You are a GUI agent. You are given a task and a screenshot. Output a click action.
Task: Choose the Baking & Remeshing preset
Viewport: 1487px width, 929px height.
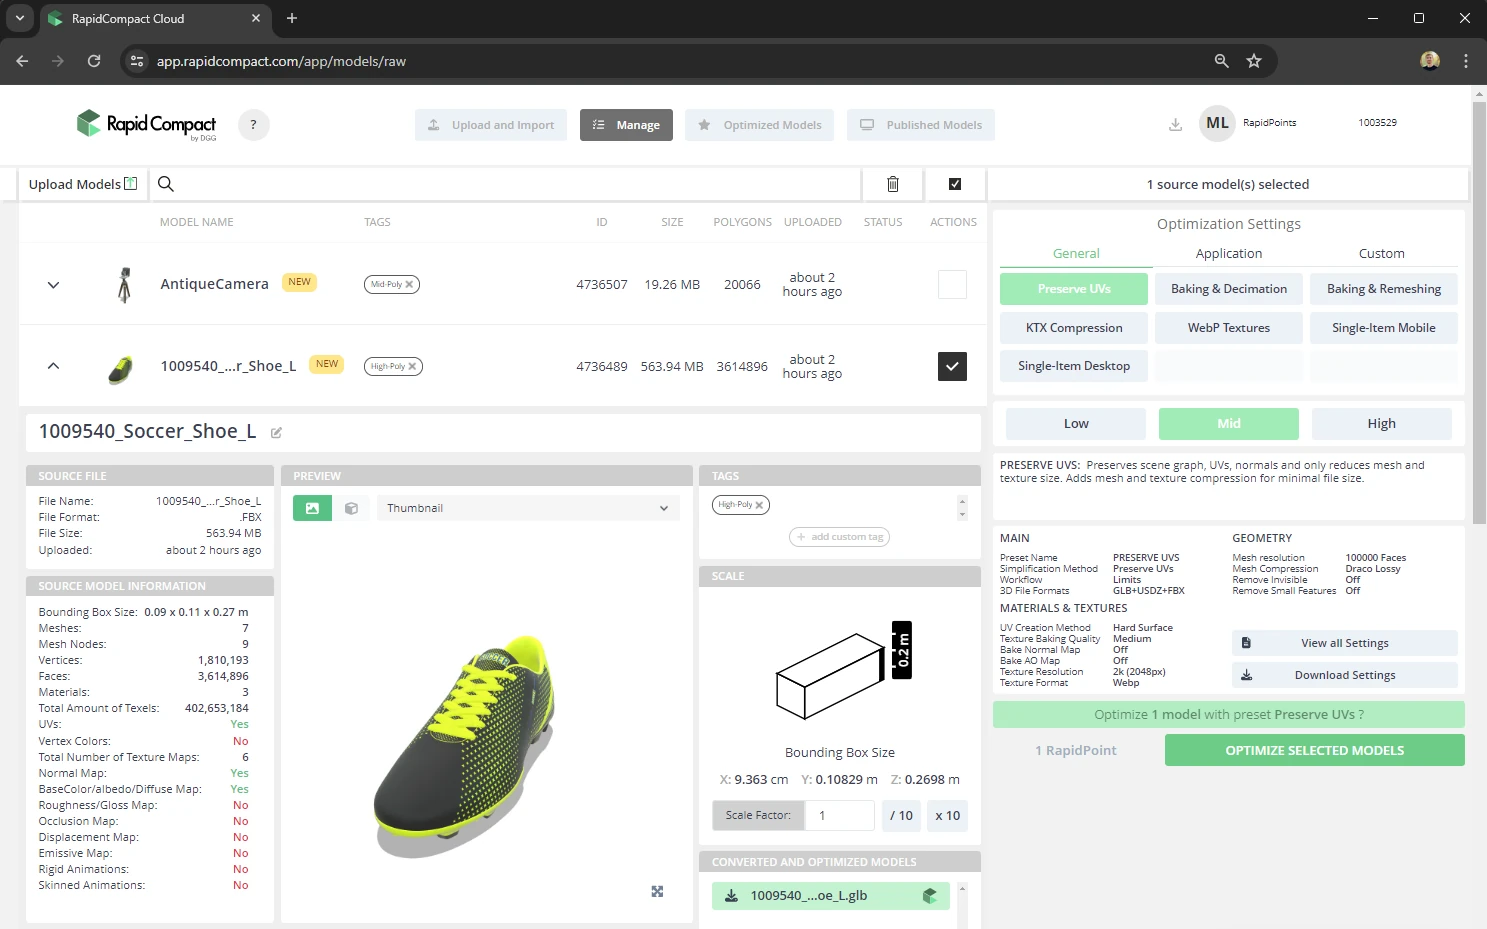tap(1384, 289)
